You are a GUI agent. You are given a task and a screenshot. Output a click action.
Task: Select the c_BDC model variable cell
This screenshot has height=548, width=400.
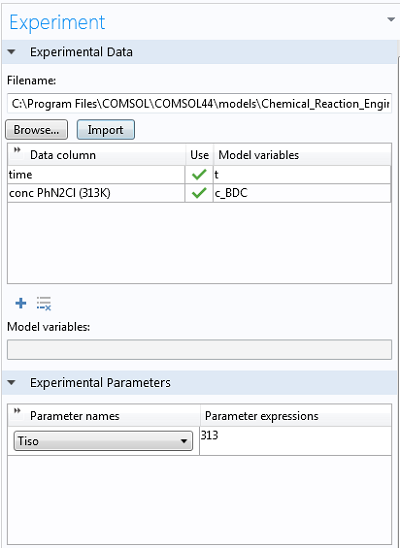[x=302, y=193]
